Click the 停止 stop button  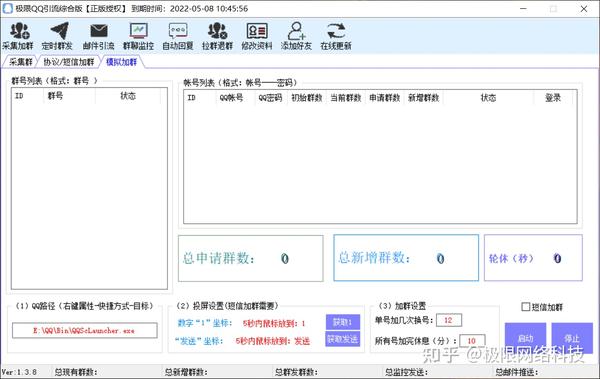coord(572,338)
